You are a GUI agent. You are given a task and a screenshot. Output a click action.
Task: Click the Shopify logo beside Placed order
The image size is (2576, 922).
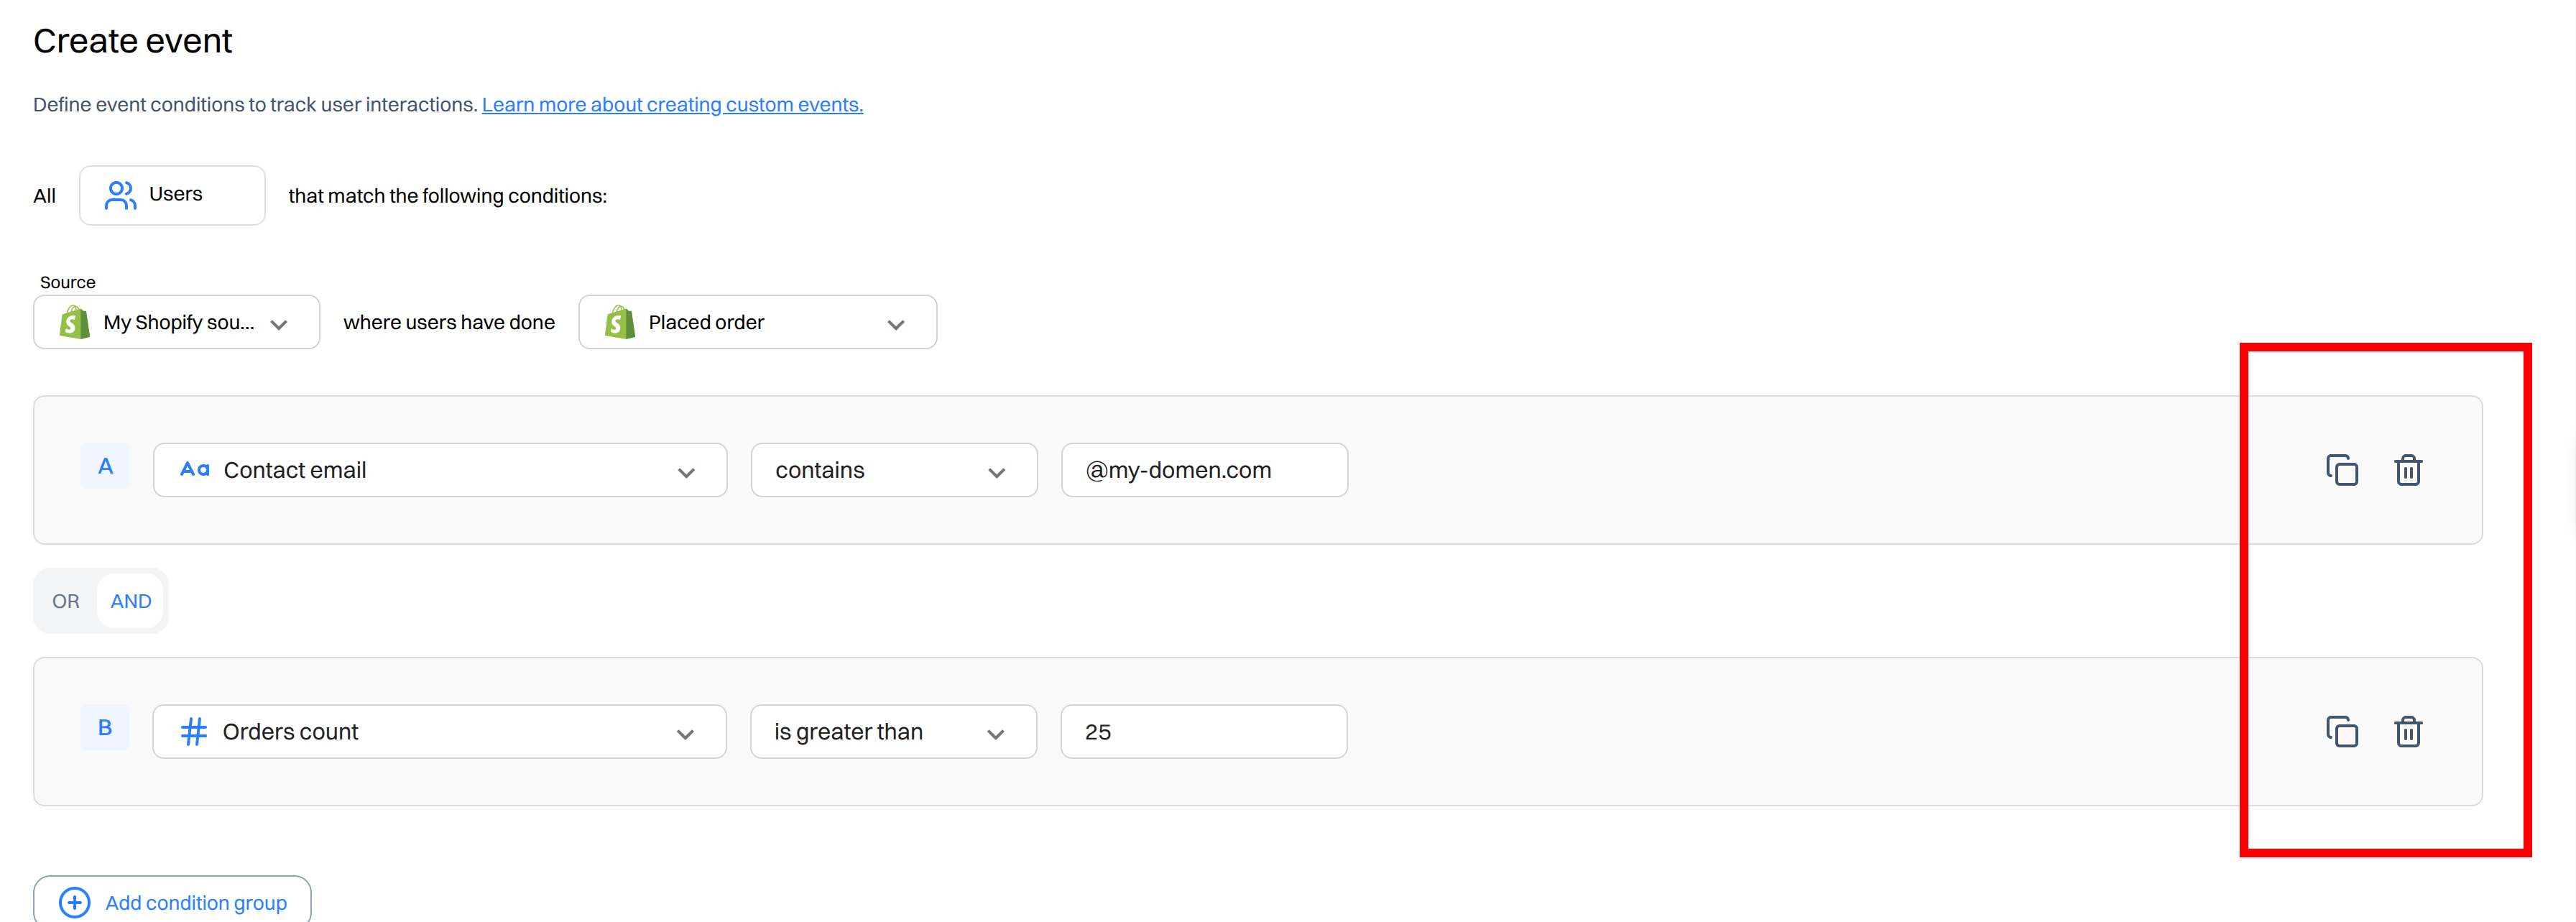pos(620,322)
